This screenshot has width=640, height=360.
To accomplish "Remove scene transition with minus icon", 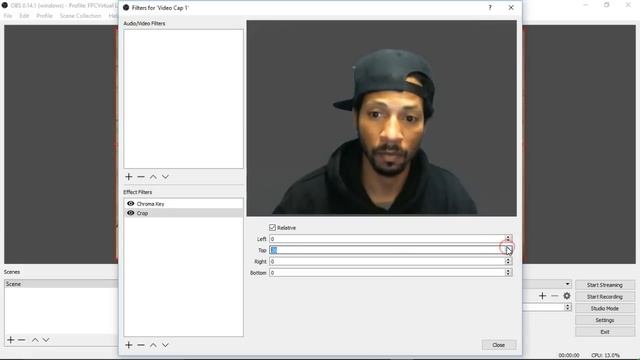I will (x=554, y=296).
